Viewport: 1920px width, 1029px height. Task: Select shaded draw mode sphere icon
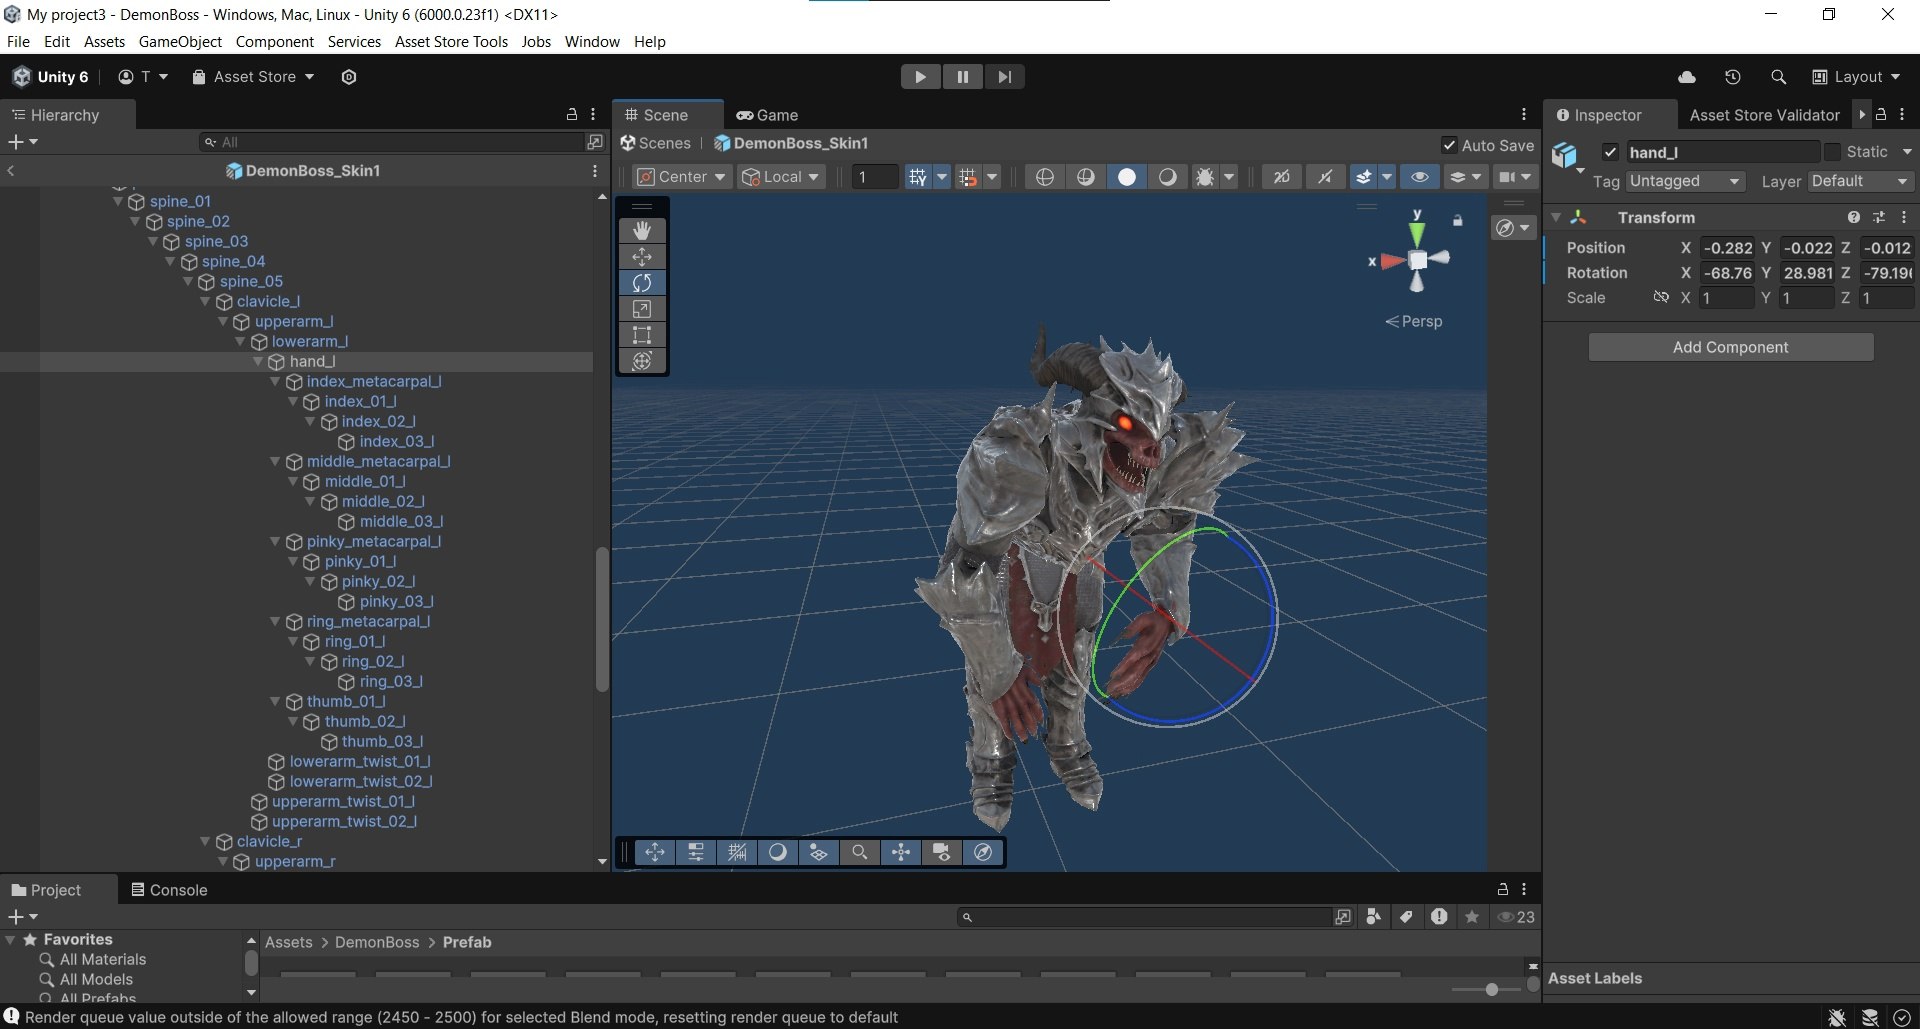tap(1127, 177)
